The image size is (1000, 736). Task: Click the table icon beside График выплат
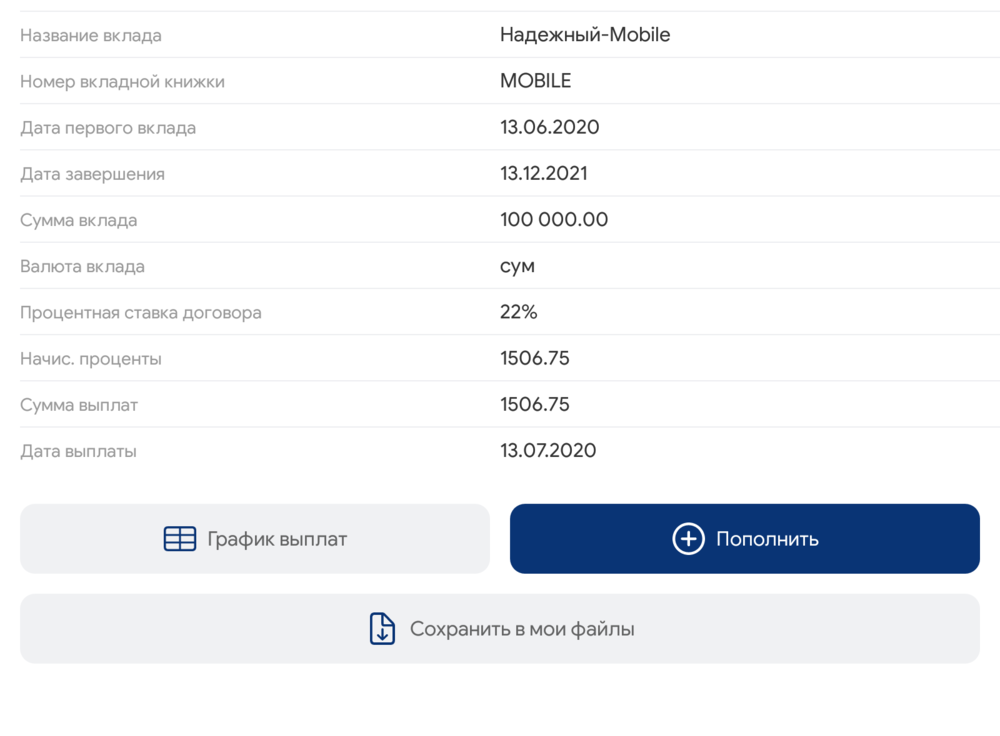pyautogui.click(x=180, y=539)
